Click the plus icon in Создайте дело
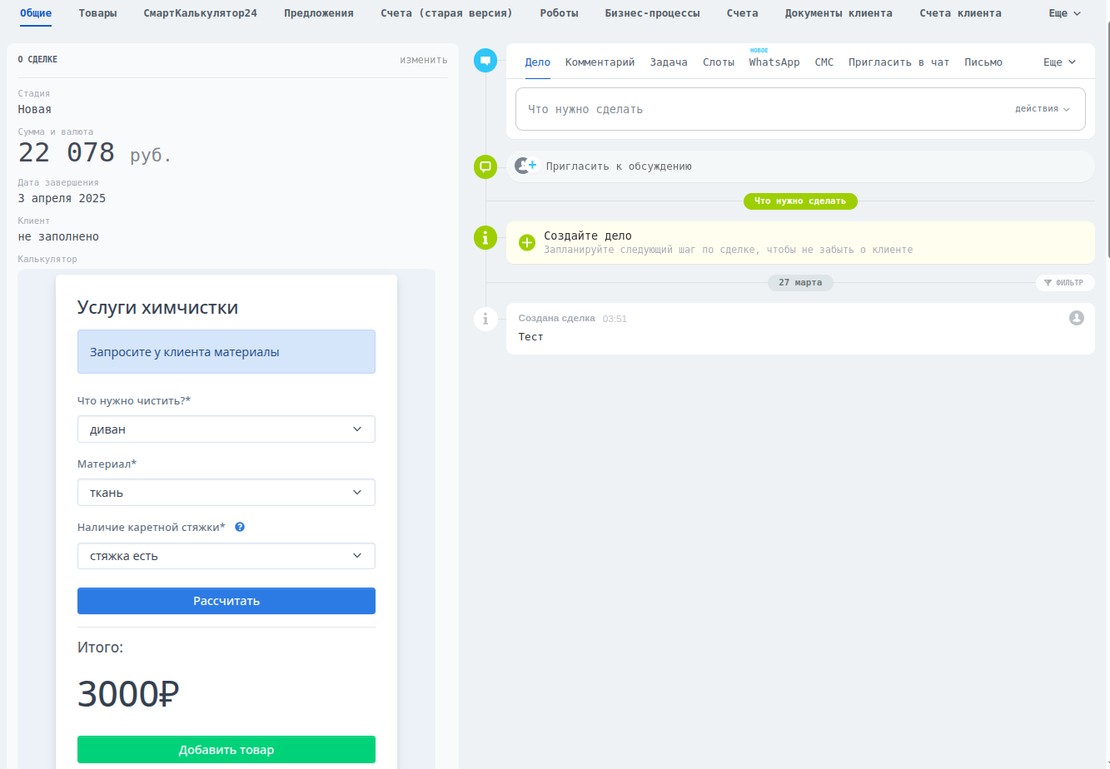 pos(527,243)
